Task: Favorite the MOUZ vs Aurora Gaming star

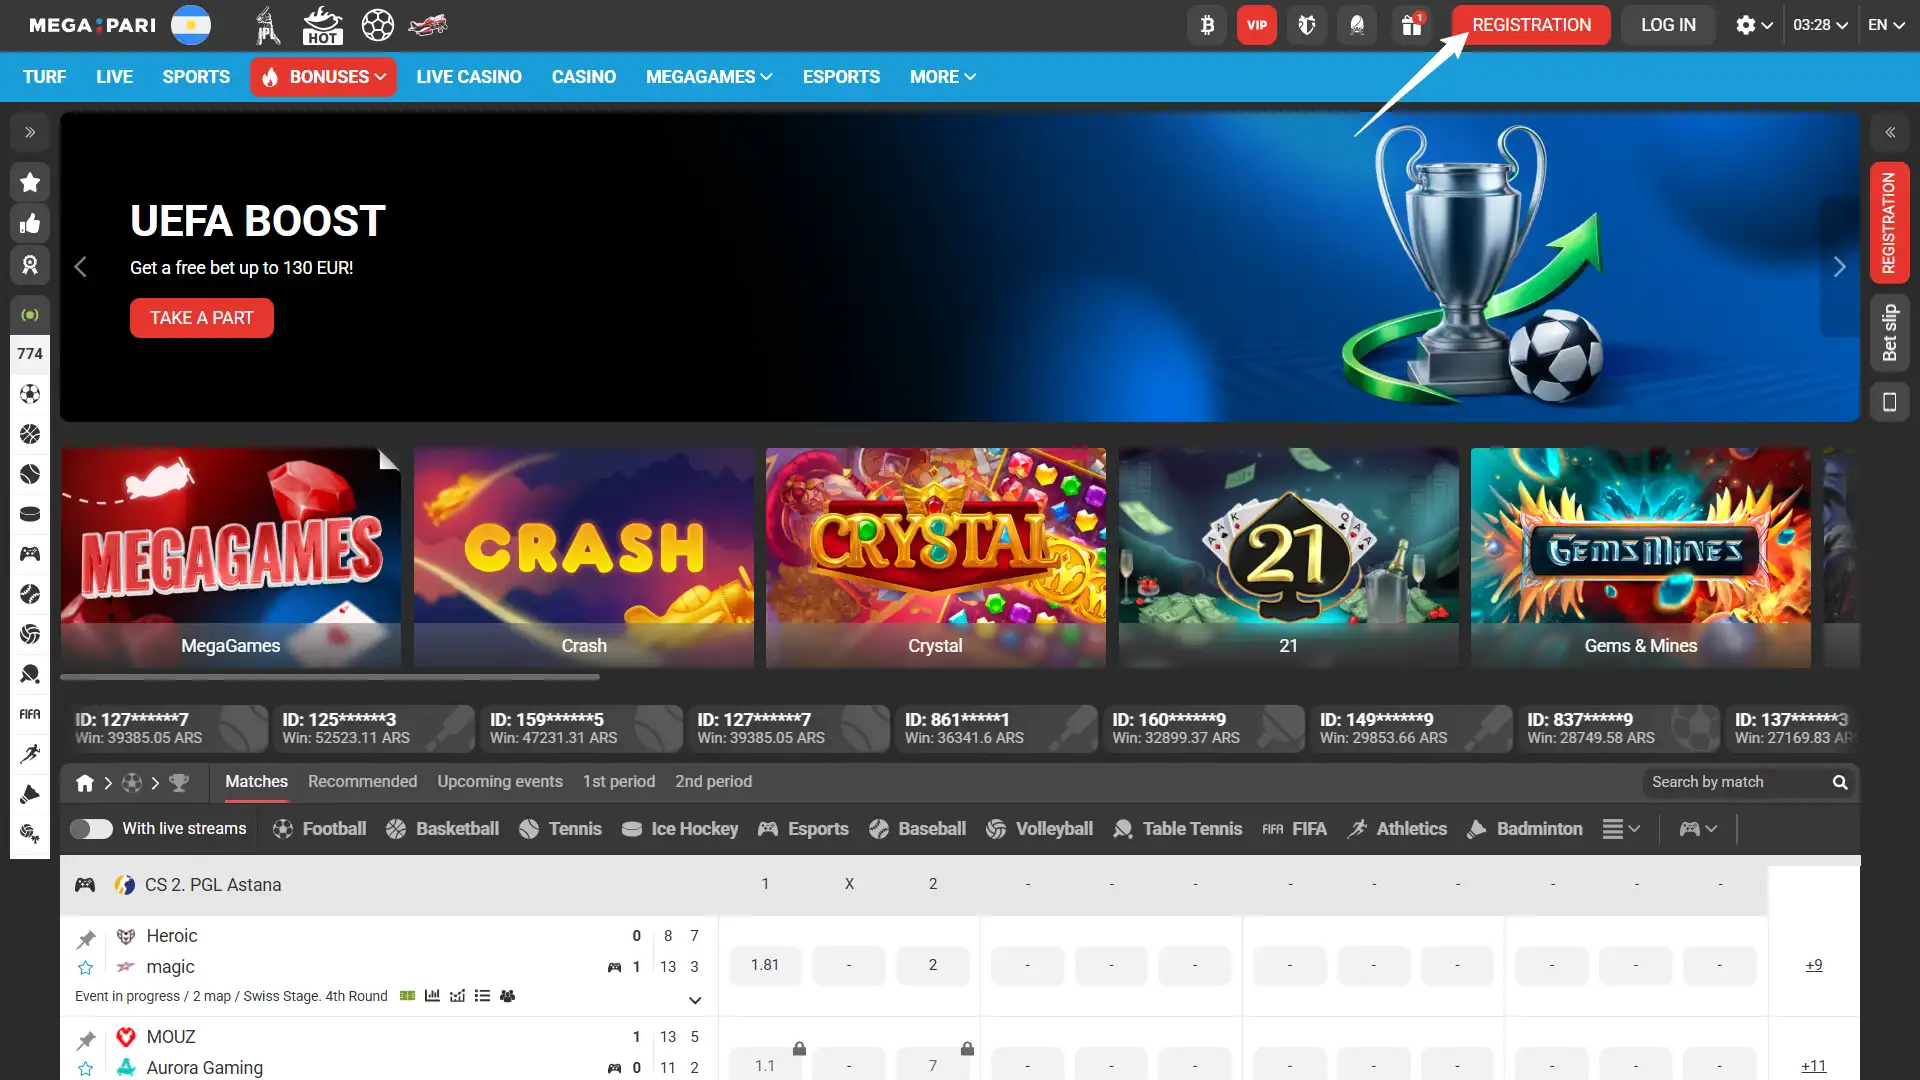Action: point(86,1069)
